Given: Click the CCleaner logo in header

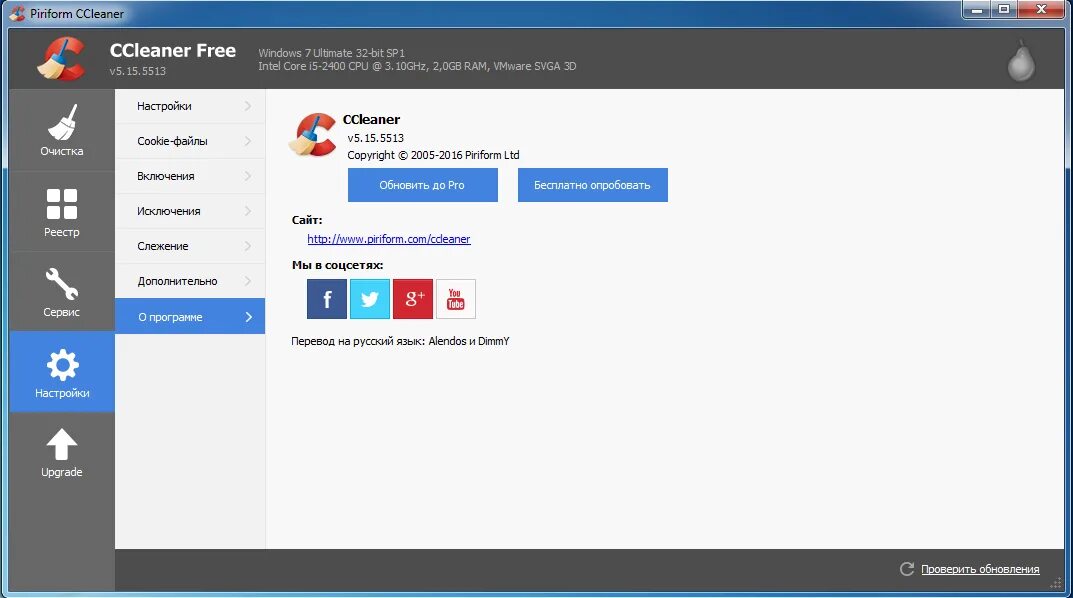Looking at the screenshot, I should [x=62, y=59].
